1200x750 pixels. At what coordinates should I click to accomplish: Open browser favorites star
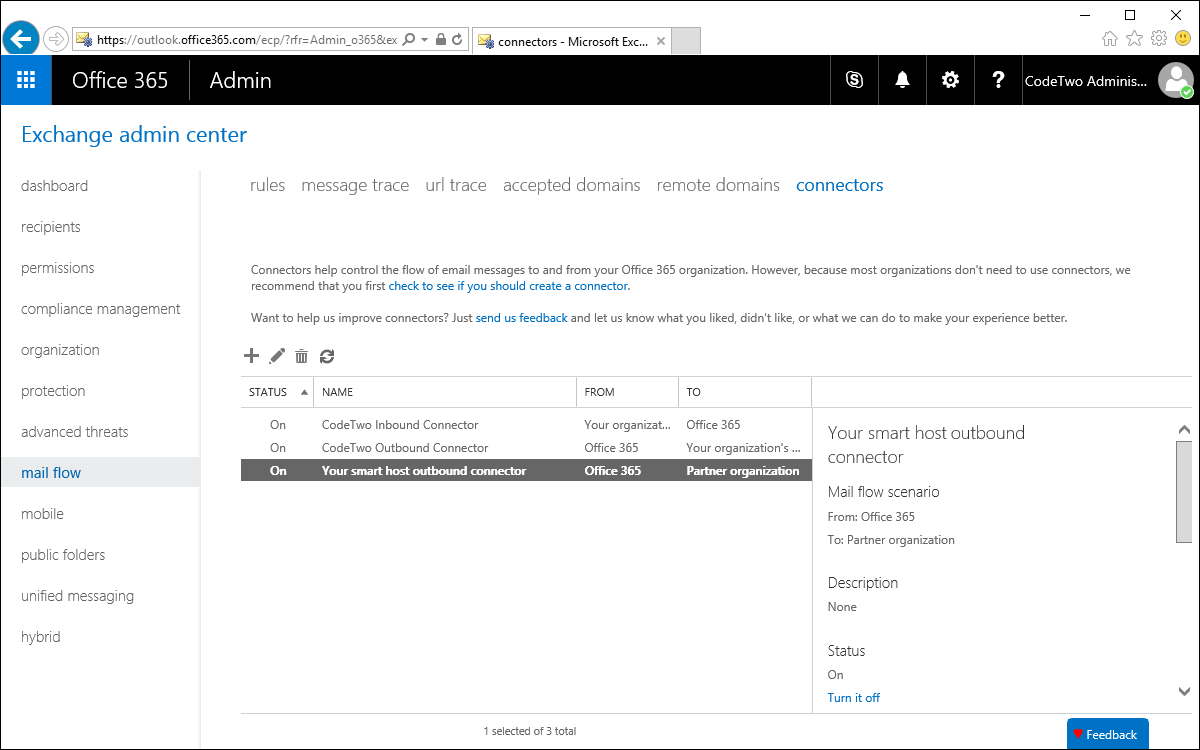(x=1134, y=38)
